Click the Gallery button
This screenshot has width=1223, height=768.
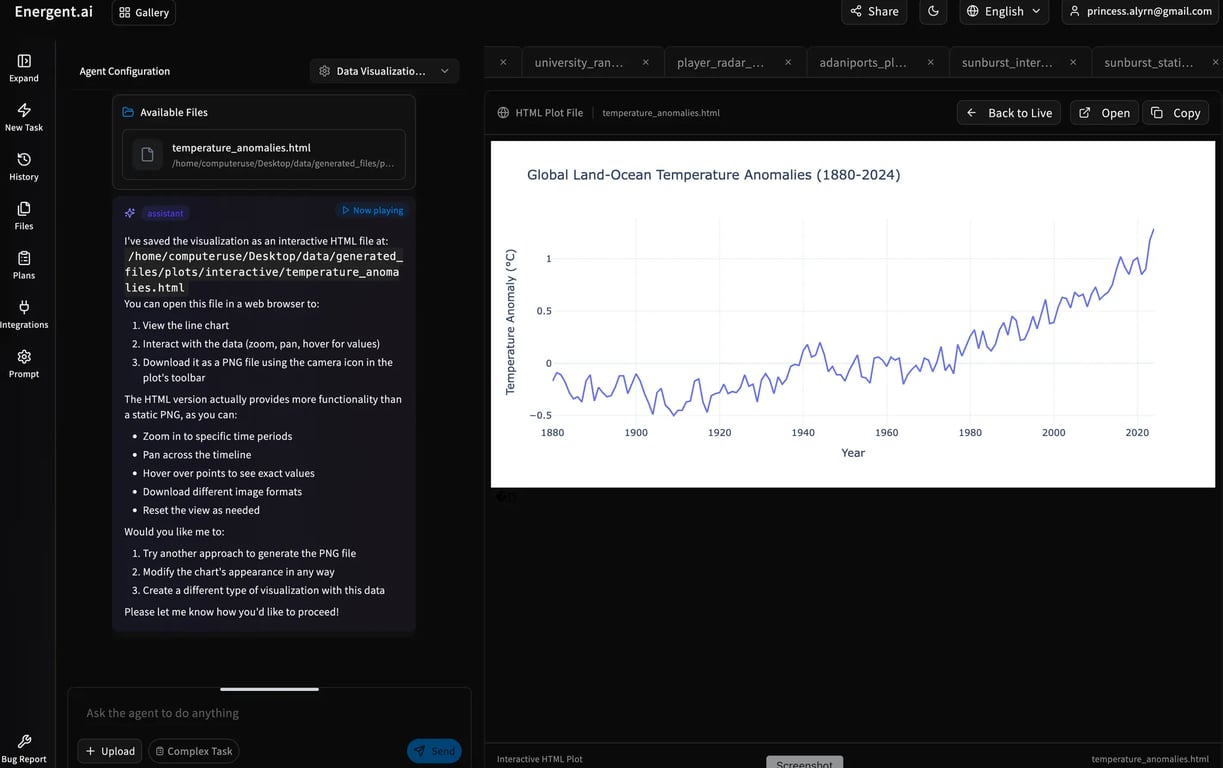click(x=143, y=12)
